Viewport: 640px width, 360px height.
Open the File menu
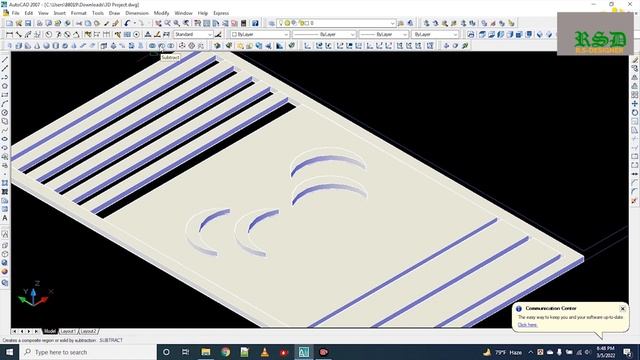point(16,13)
